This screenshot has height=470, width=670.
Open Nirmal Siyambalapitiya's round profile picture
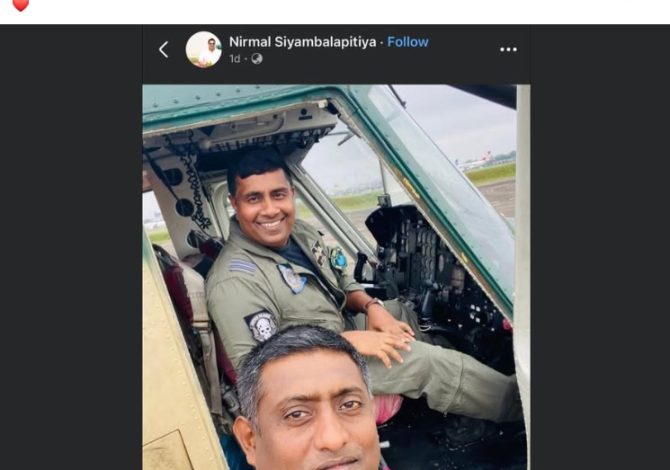(204, 50)
